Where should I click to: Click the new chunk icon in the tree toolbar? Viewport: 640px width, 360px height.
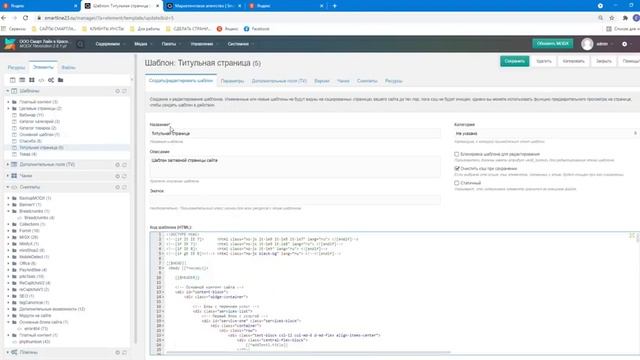click(31, 80)
